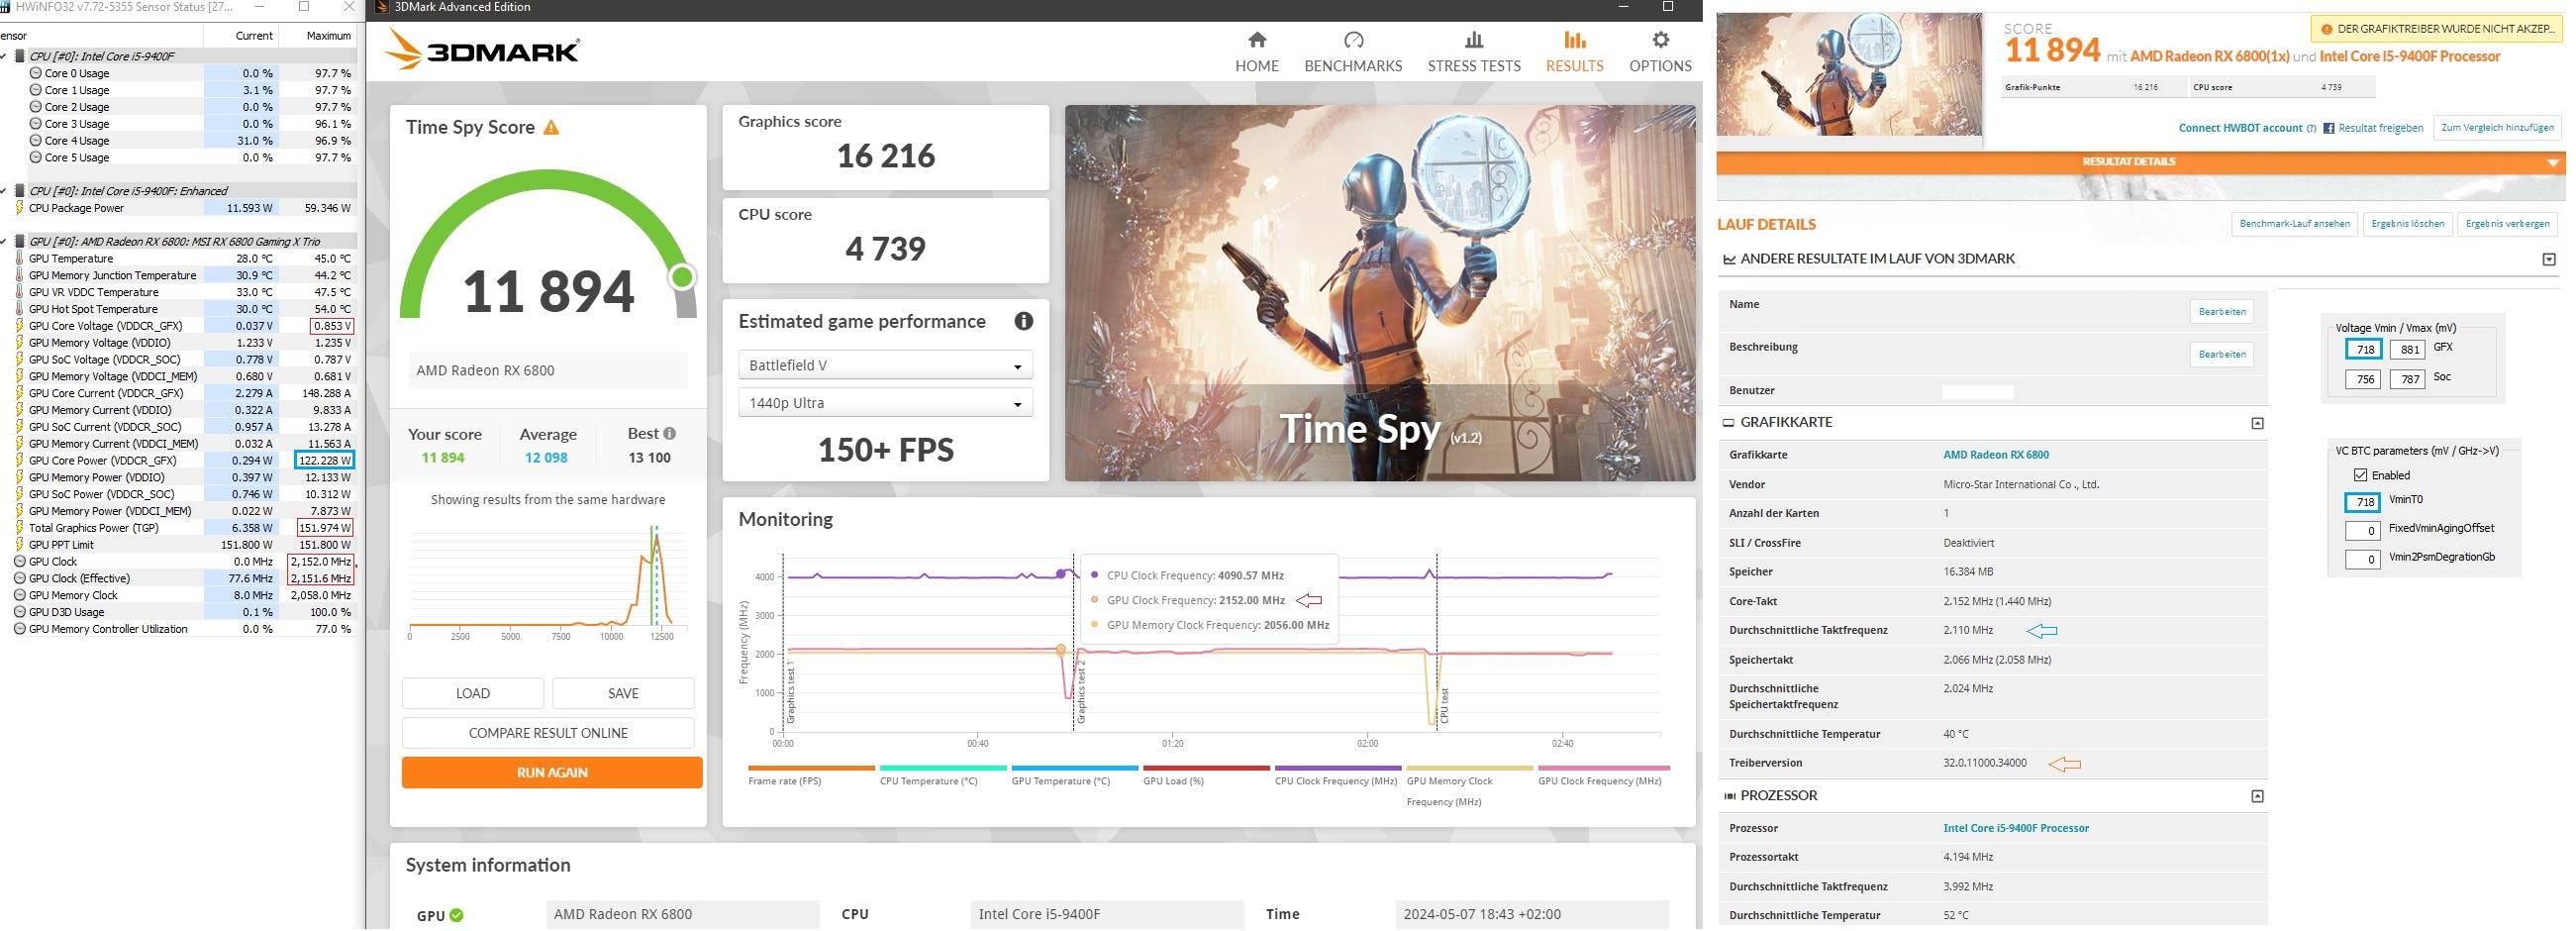Click the GPU D3D Usage icon
This screenshot has height=931, width=2576.
(20, 612)
